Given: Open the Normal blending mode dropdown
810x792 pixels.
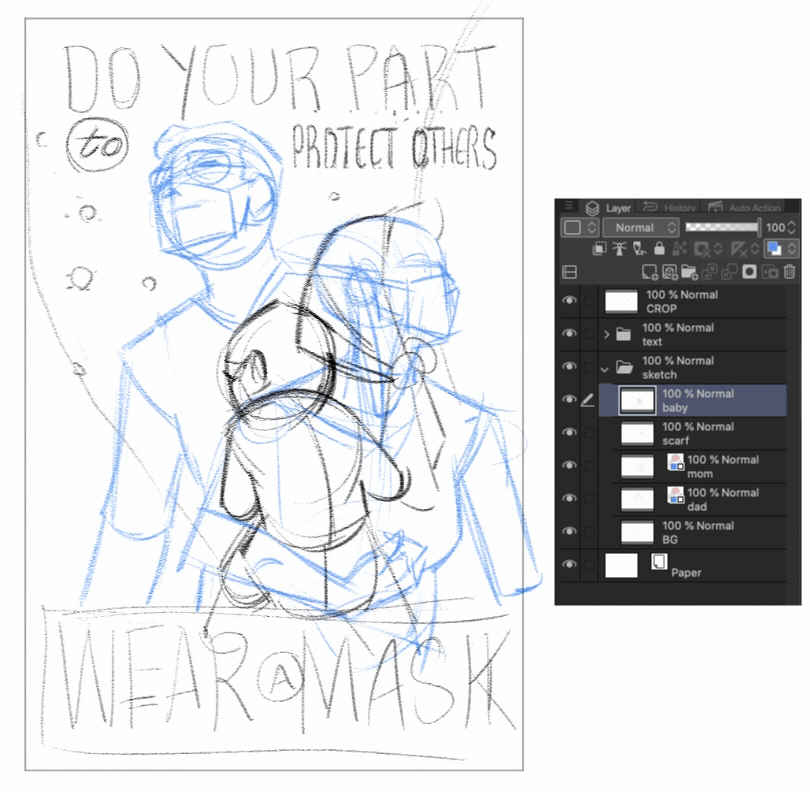Looking at the screenshot, I should click(x=641, y=228).
